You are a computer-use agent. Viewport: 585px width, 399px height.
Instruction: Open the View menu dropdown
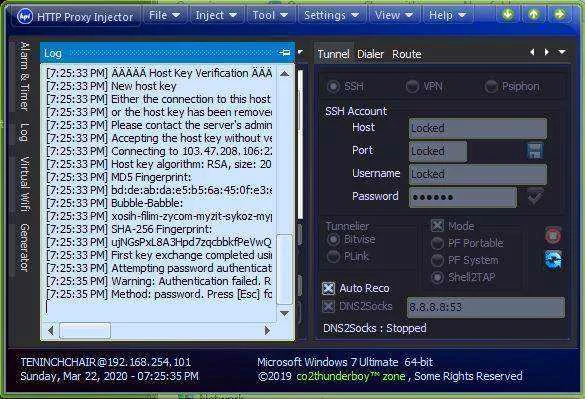pos(394,15)
